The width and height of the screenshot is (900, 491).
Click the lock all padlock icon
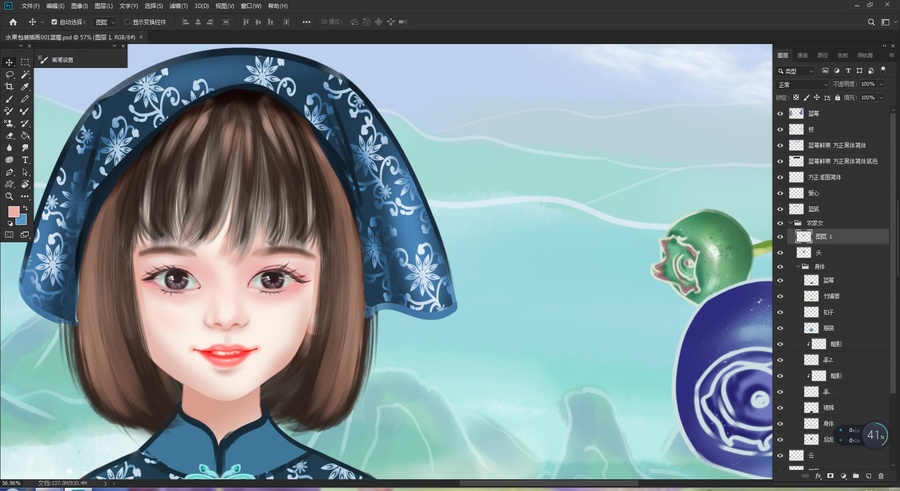837,98
